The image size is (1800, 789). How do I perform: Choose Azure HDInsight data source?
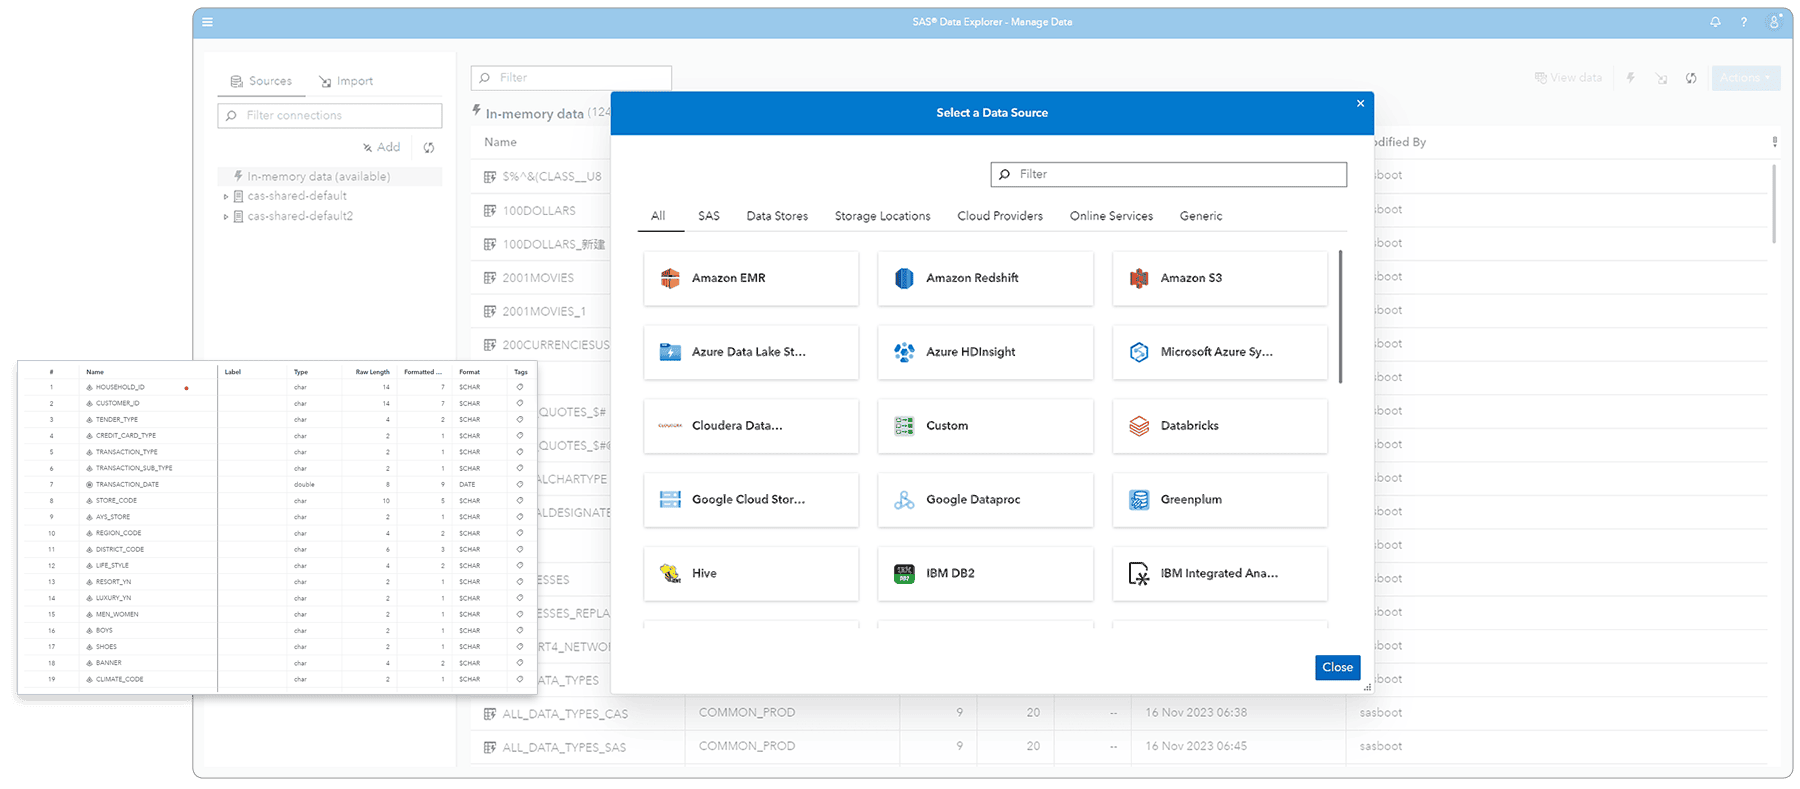(x=985, y=352)
